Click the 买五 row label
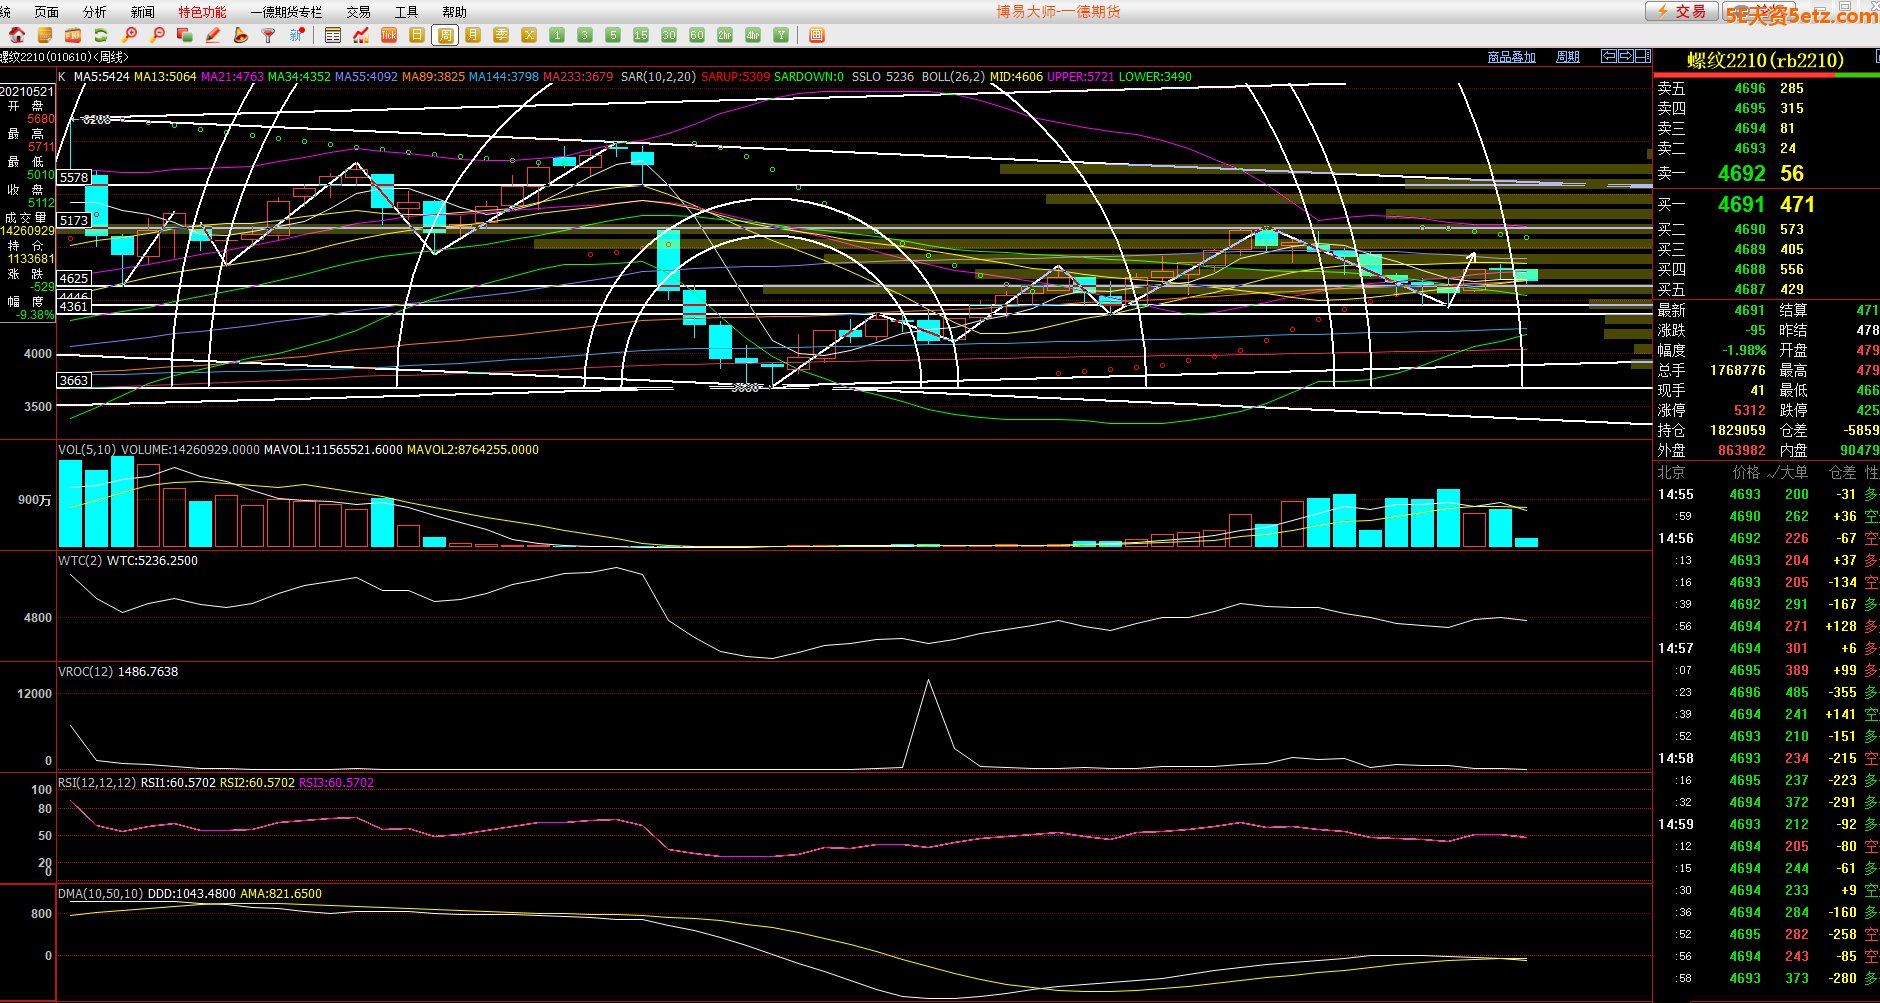Viewport: 1880px width, 1003px height. click(x=1671, y=289)
